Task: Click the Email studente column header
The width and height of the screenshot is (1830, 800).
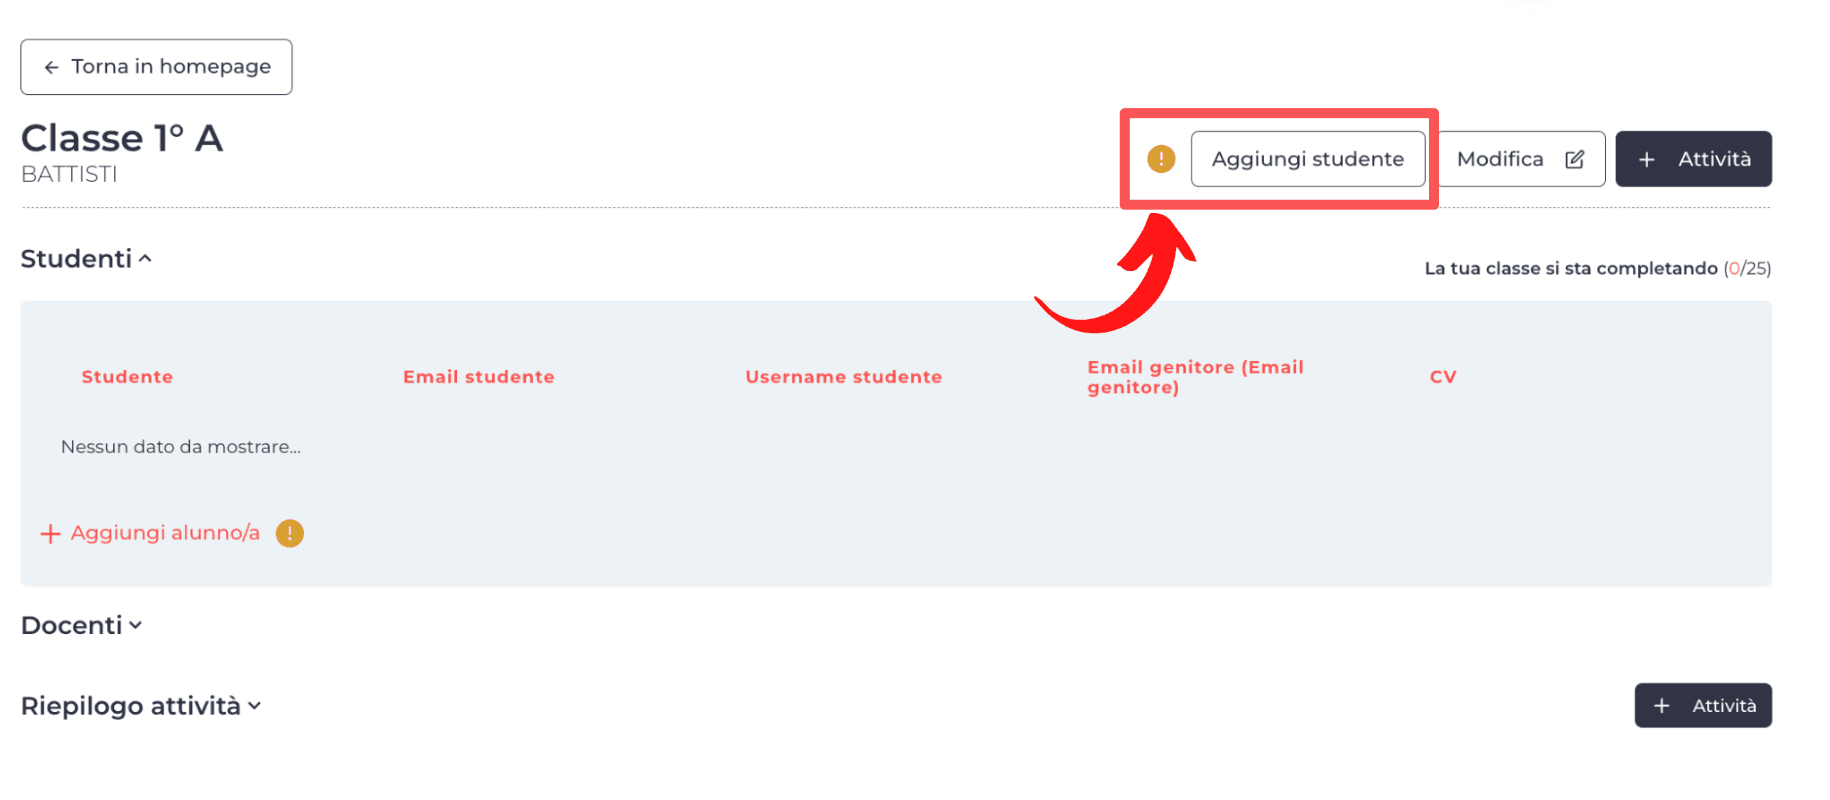Action: (479, 377)
